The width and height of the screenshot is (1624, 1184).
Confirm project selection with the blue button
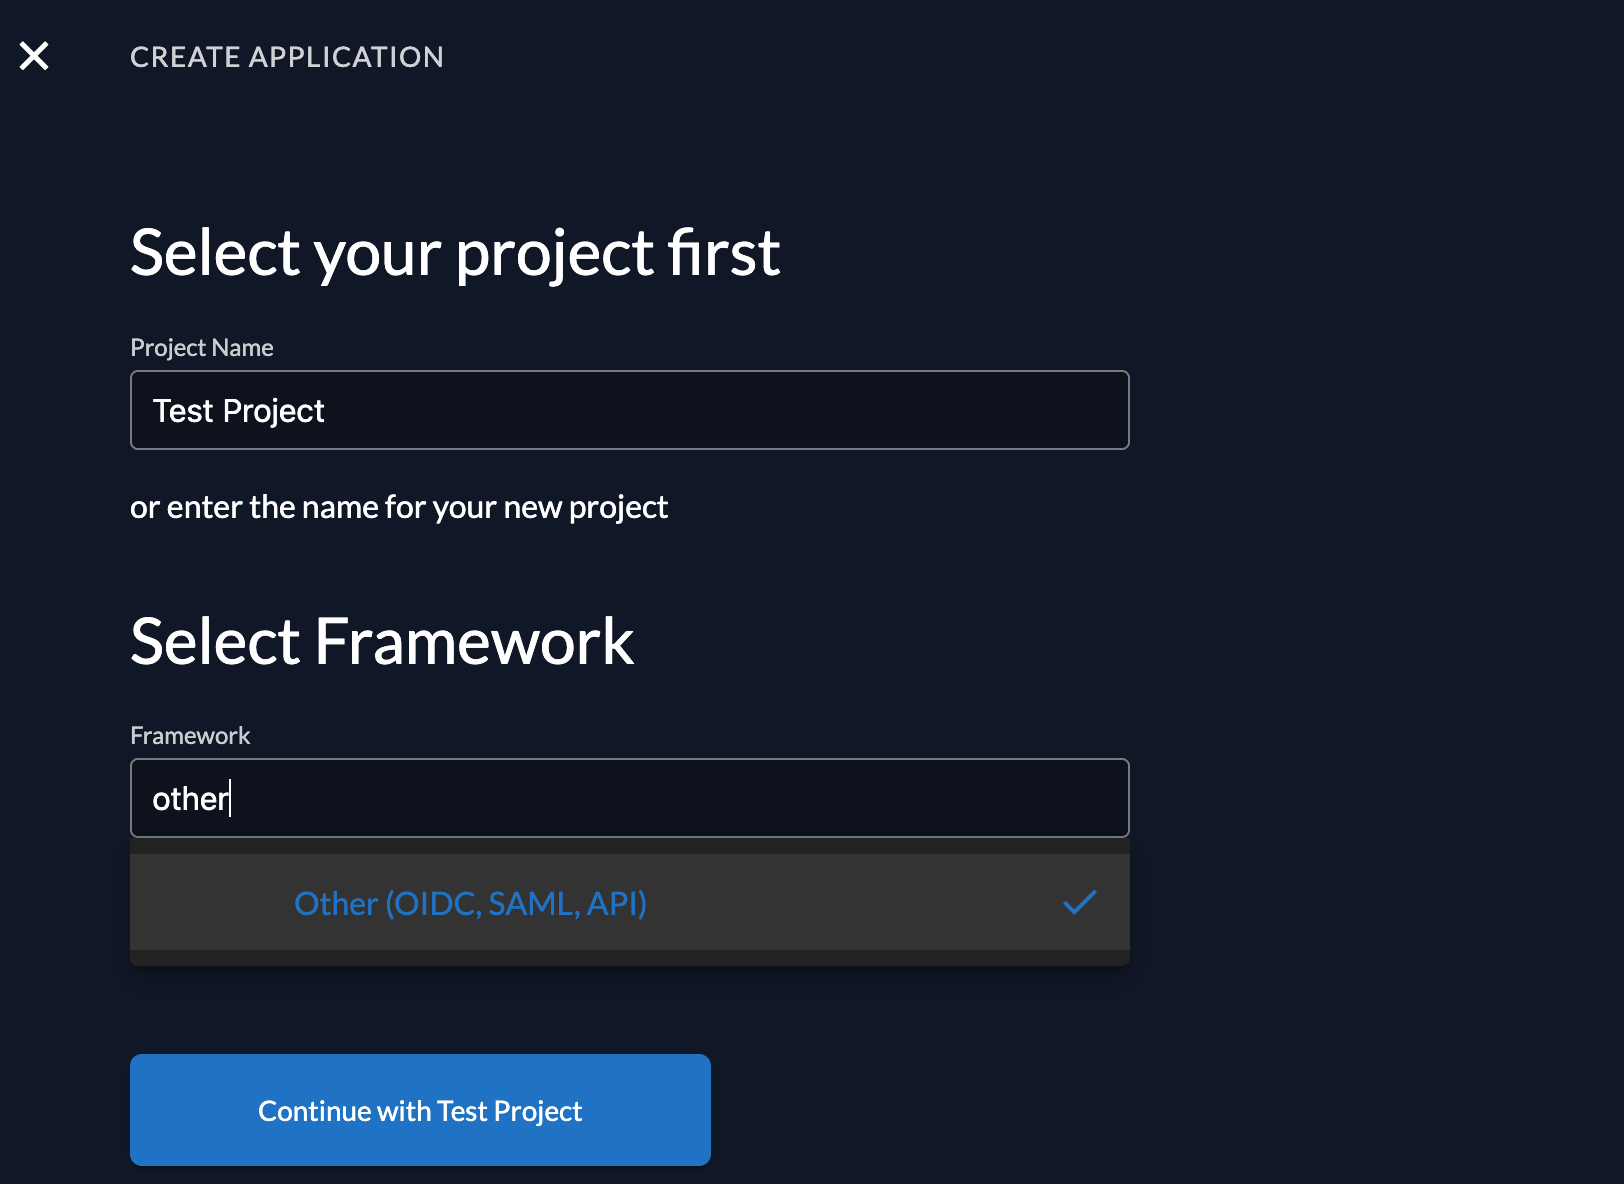point(420,1110)
